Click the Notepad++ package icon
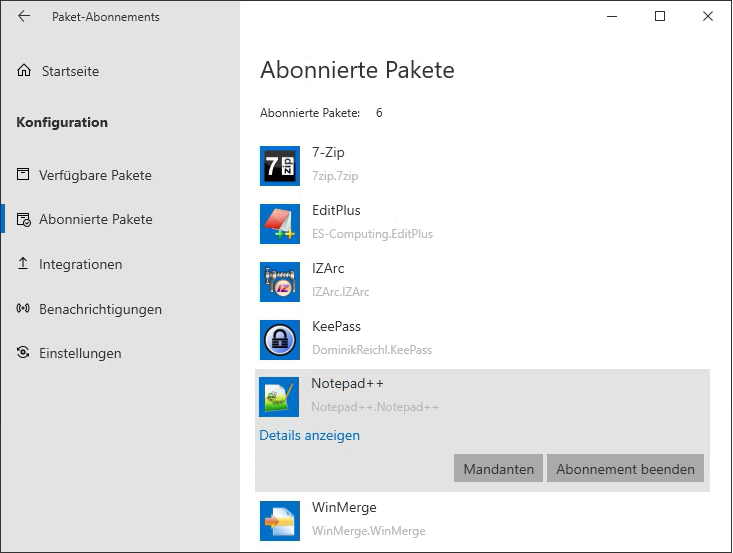This screenshot has height=553, width=733. pyautogui.click(x=279, y=397)
